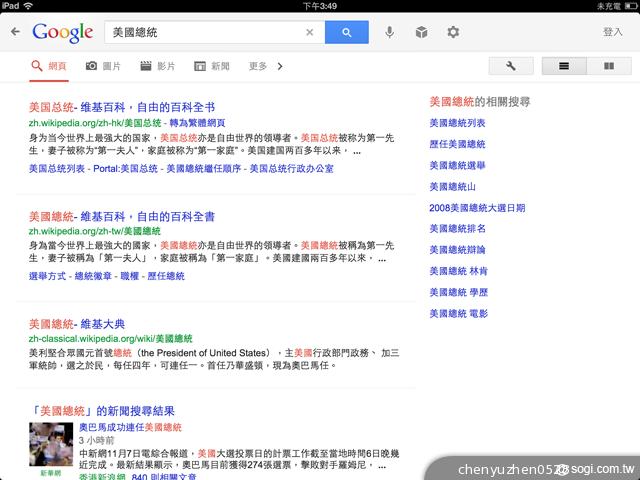Open sitelink Portal:美国总统
This screenshot has height=480, width=640.
pyautogui.click(x=125, y=169)
